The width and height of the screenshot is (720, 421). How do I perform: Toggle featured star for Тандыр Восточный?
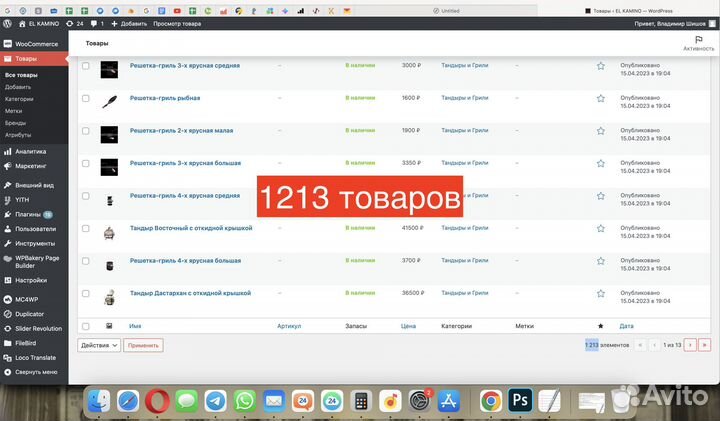[x=601, y=229]
